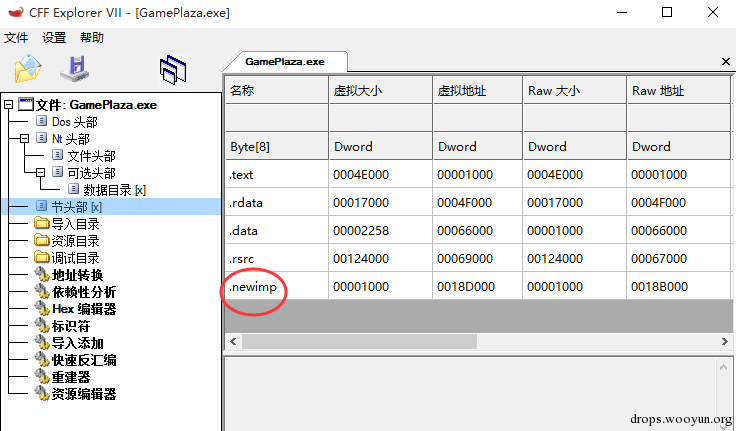Open the 帮助 menu
Viewport: 736px width, 431px height.
pyautogui.click(x=92, y=38)
